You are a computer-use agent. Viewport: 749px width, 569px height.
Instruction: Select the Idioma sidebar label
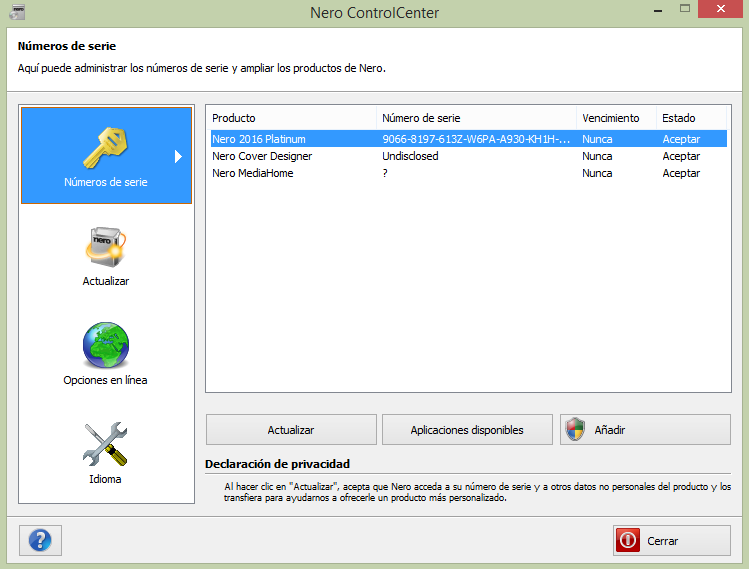[x=105, y=479]
